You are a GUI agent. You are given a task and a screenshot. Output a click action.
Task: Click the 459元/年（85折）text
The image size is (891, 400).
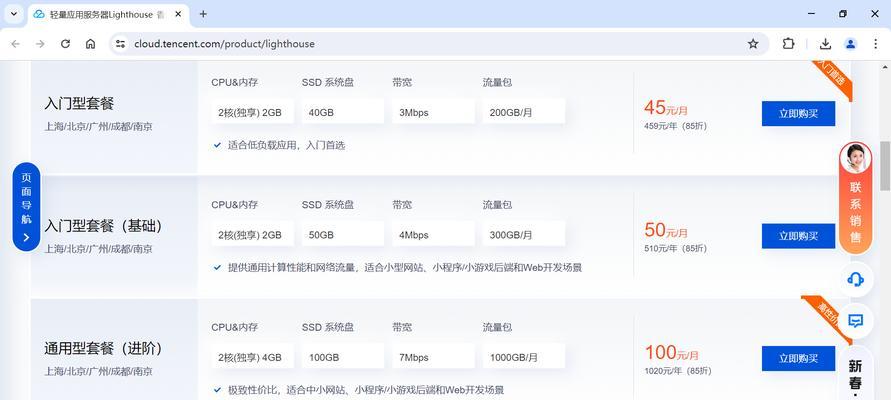click(676, 126)
